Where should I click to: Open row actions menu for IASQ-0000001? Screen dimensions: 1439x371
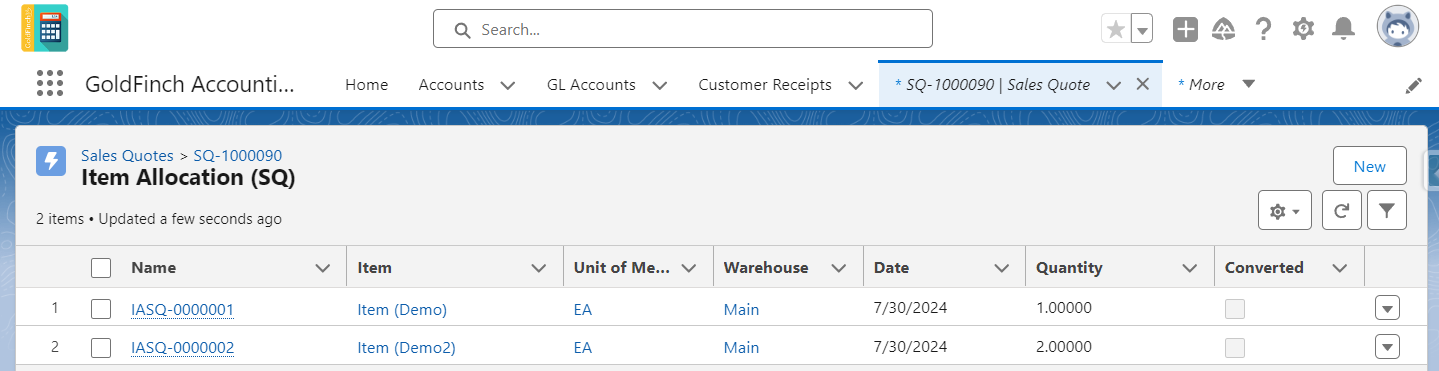[x=1387, y=309]
